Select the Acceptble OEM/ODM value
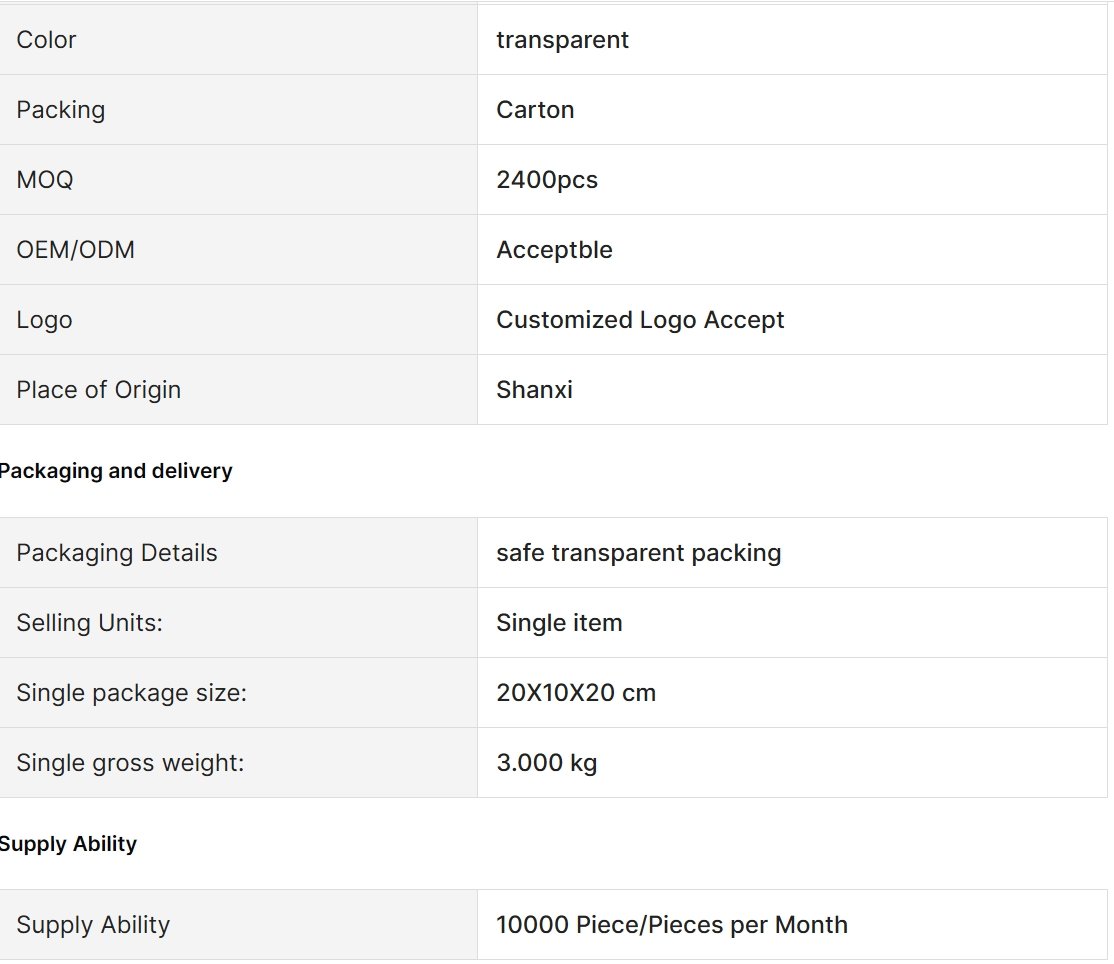Image resolution: width=1114 pixels, height=964 pixels. (x=554, y=250)
